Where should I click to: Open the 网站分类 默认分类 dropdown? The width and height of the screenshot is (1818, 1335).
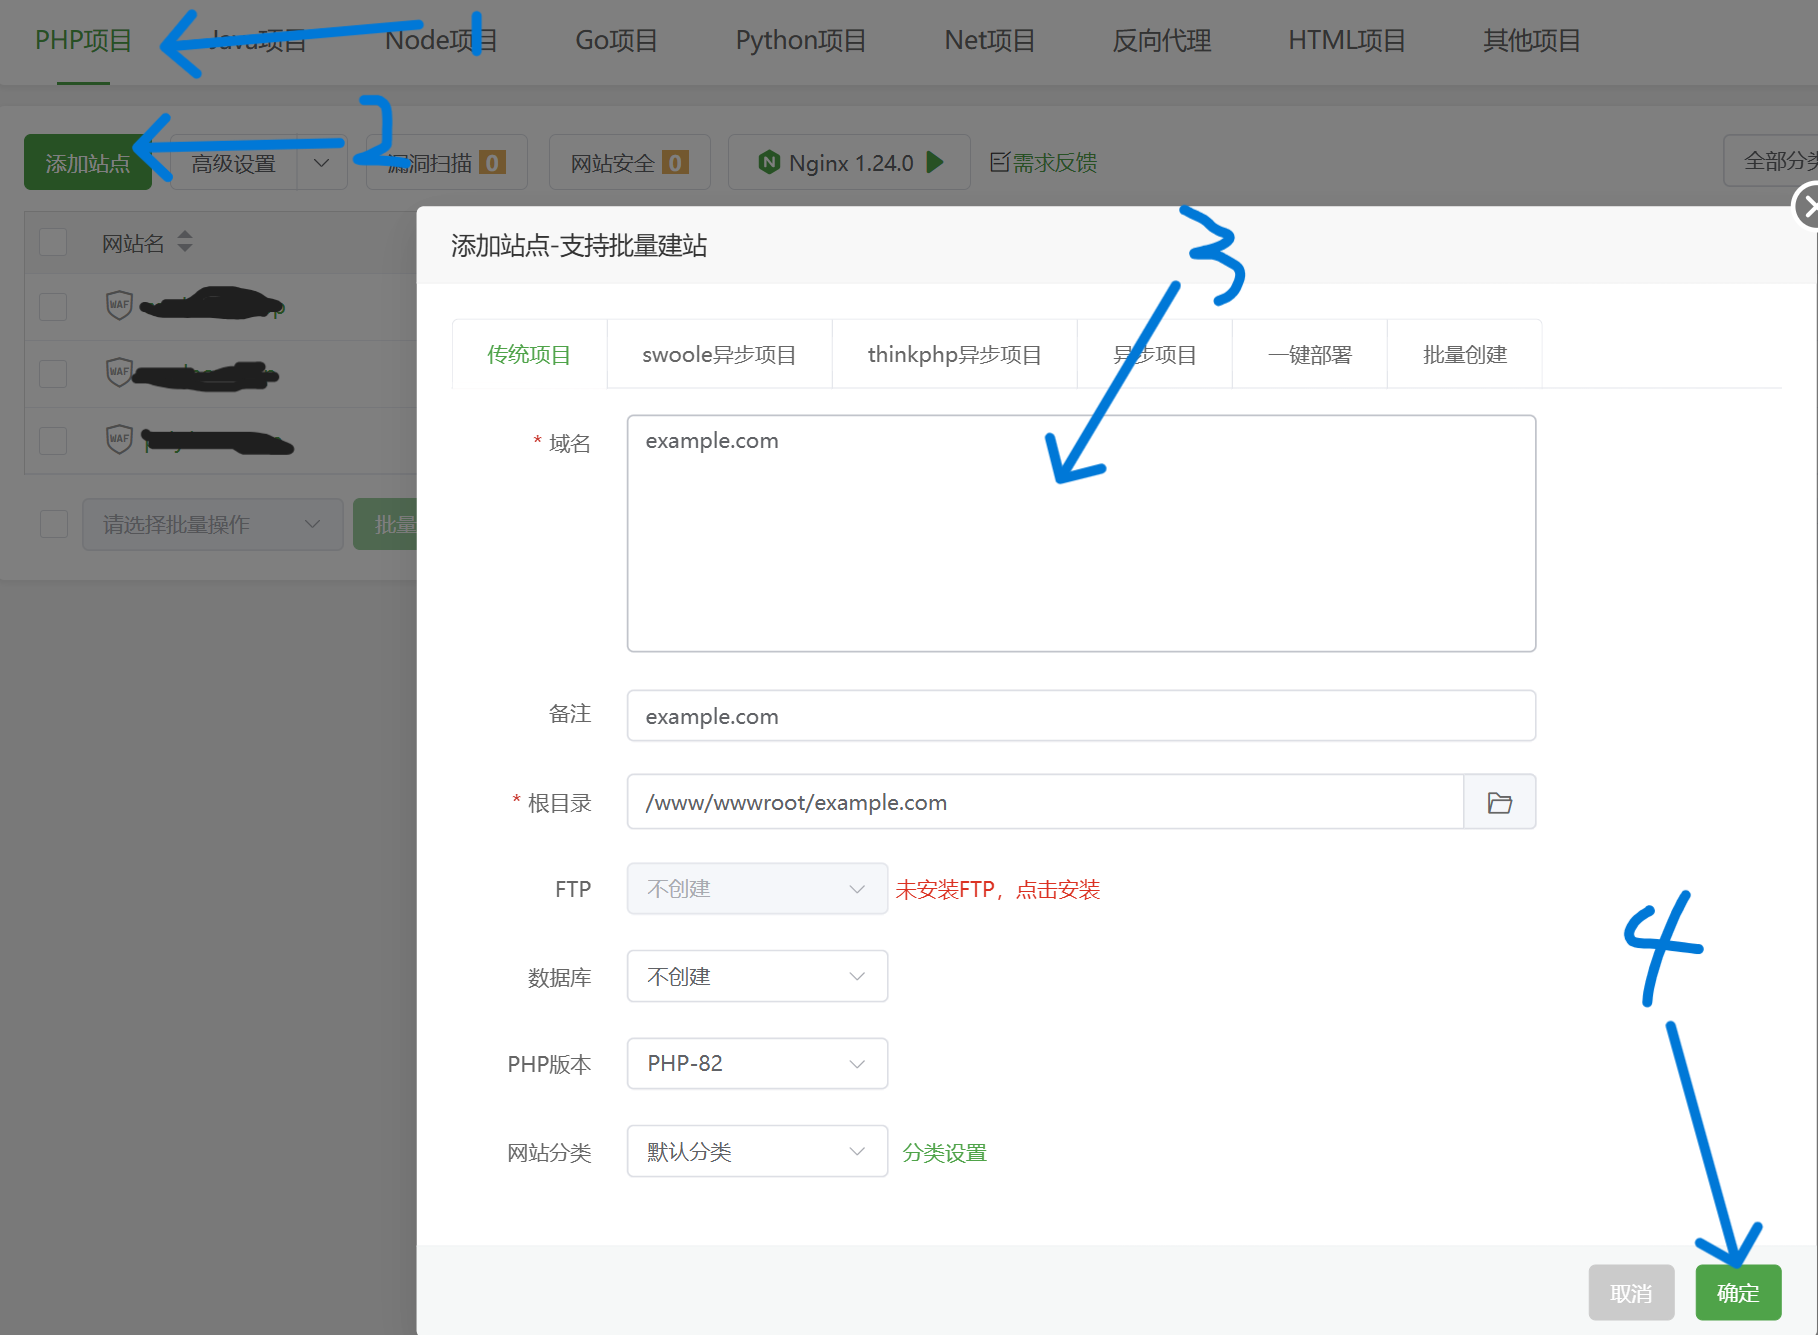[x=757, y=1151]
